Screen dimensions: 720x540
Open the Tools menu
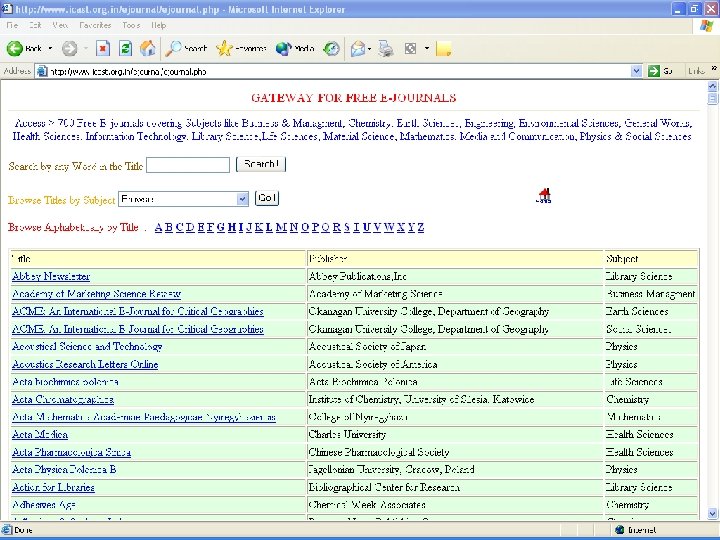131,25
